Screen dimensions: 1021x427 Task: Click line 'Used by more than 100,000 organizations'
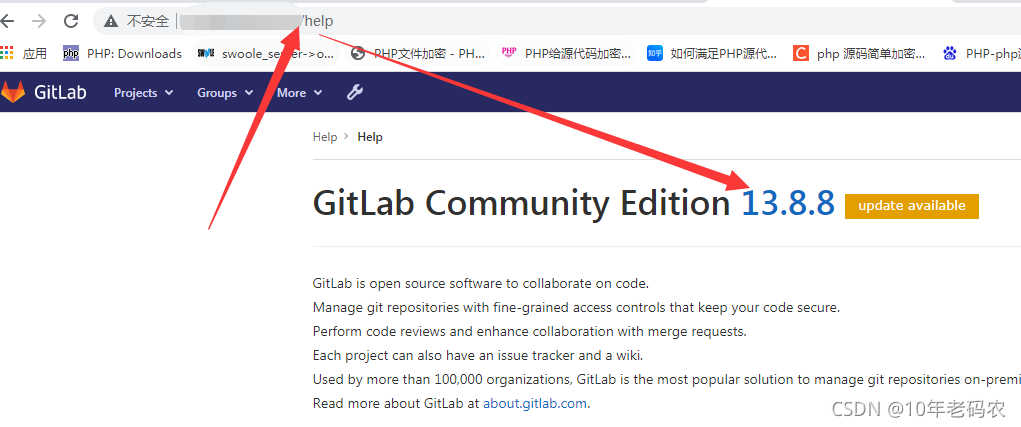click(x=667, y=379)
